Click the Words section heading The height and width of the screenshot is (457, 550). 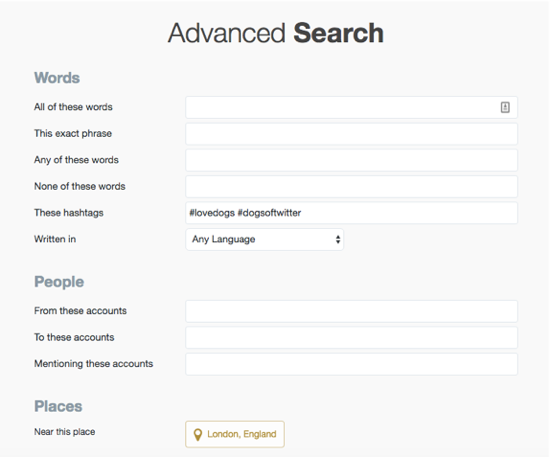tap(57, 78)
